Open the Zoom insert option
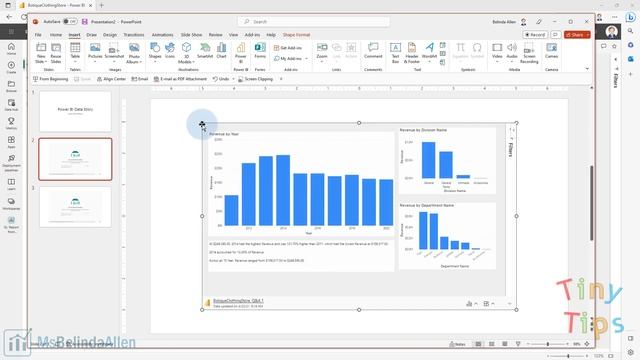 [x=322, y=52]
